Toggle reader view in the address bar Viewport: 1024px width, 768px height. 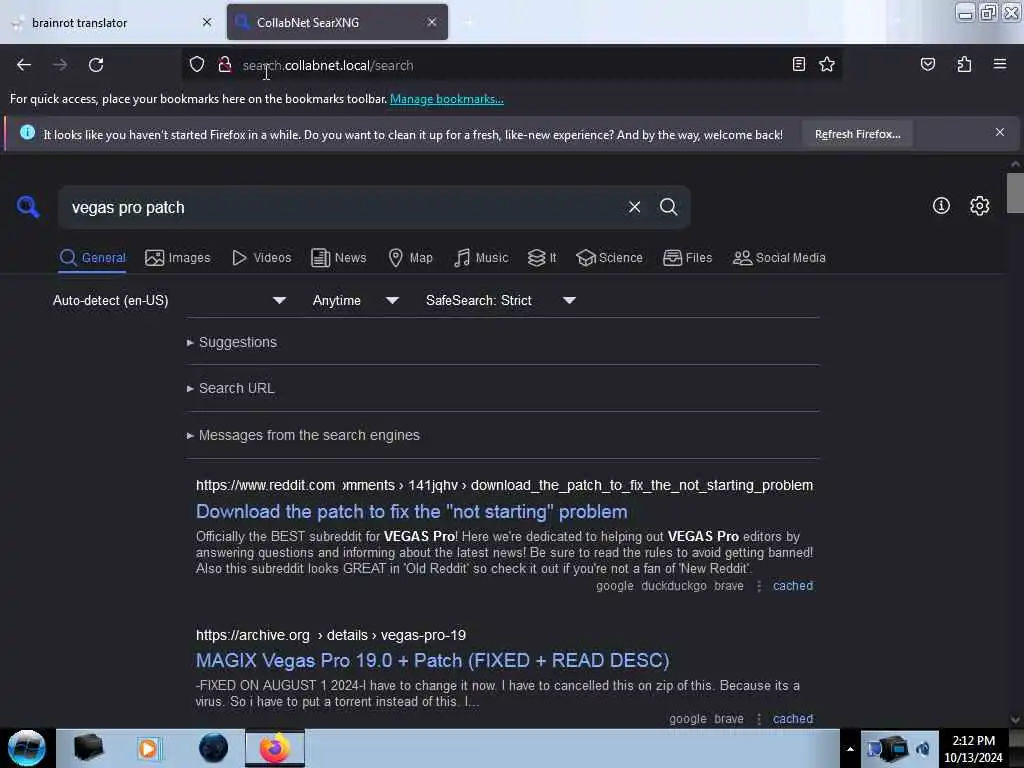pos(799,64)
